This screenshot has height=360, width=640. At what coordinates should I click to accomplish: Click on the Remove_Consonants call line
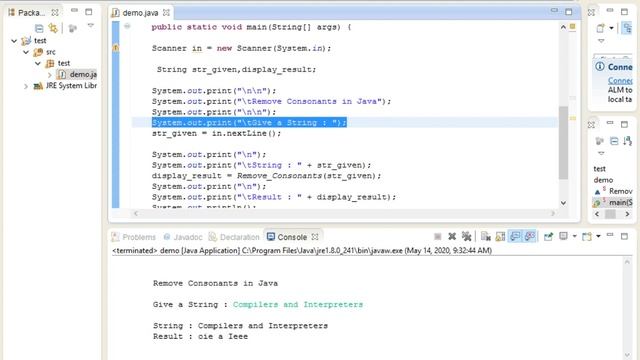click(x=266, y=176)
